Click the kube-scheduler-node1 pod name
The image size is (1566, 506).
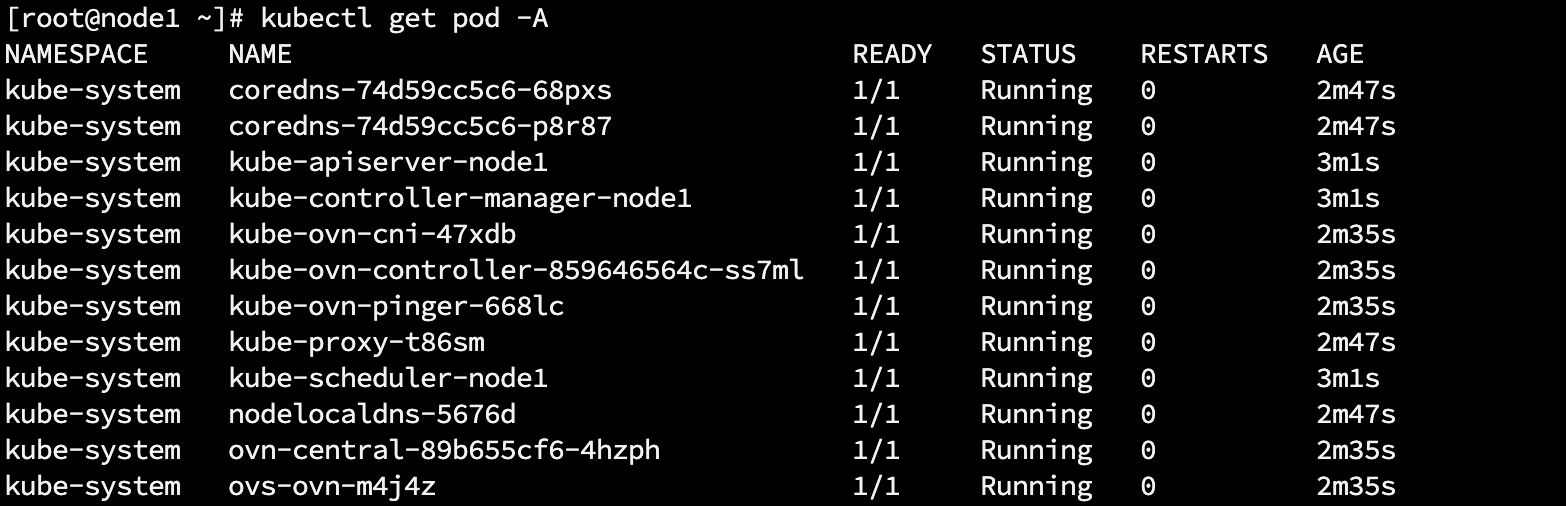388,378
